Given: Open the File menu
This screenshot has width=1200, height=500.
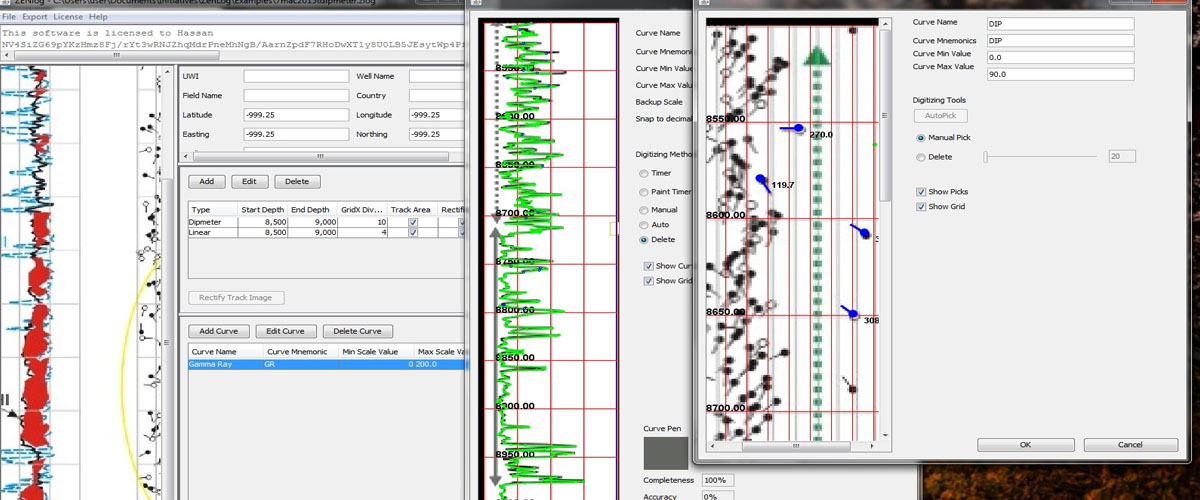Looking at the screenshot, I should [x=9, y=17].
